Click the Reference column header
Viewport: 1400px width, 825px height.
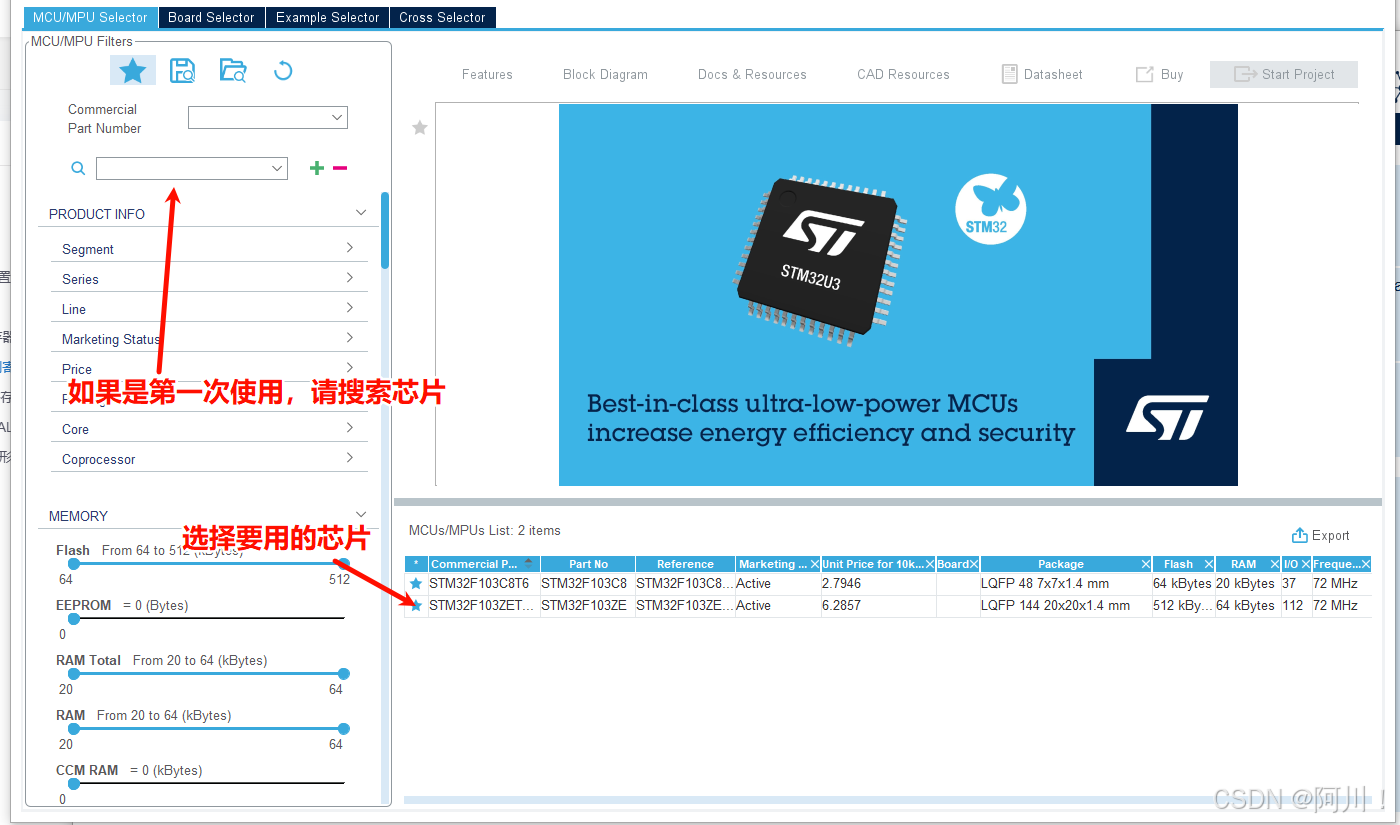coord(685,564)
